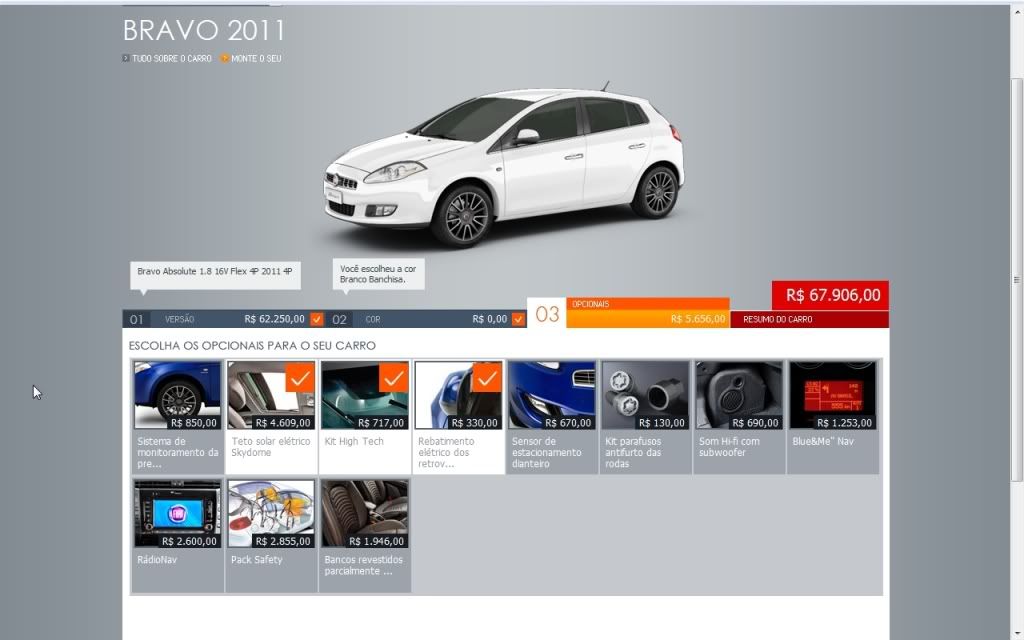Add the Blue&Me Nav option
The image size is (1024, 640).
[833, 417]
